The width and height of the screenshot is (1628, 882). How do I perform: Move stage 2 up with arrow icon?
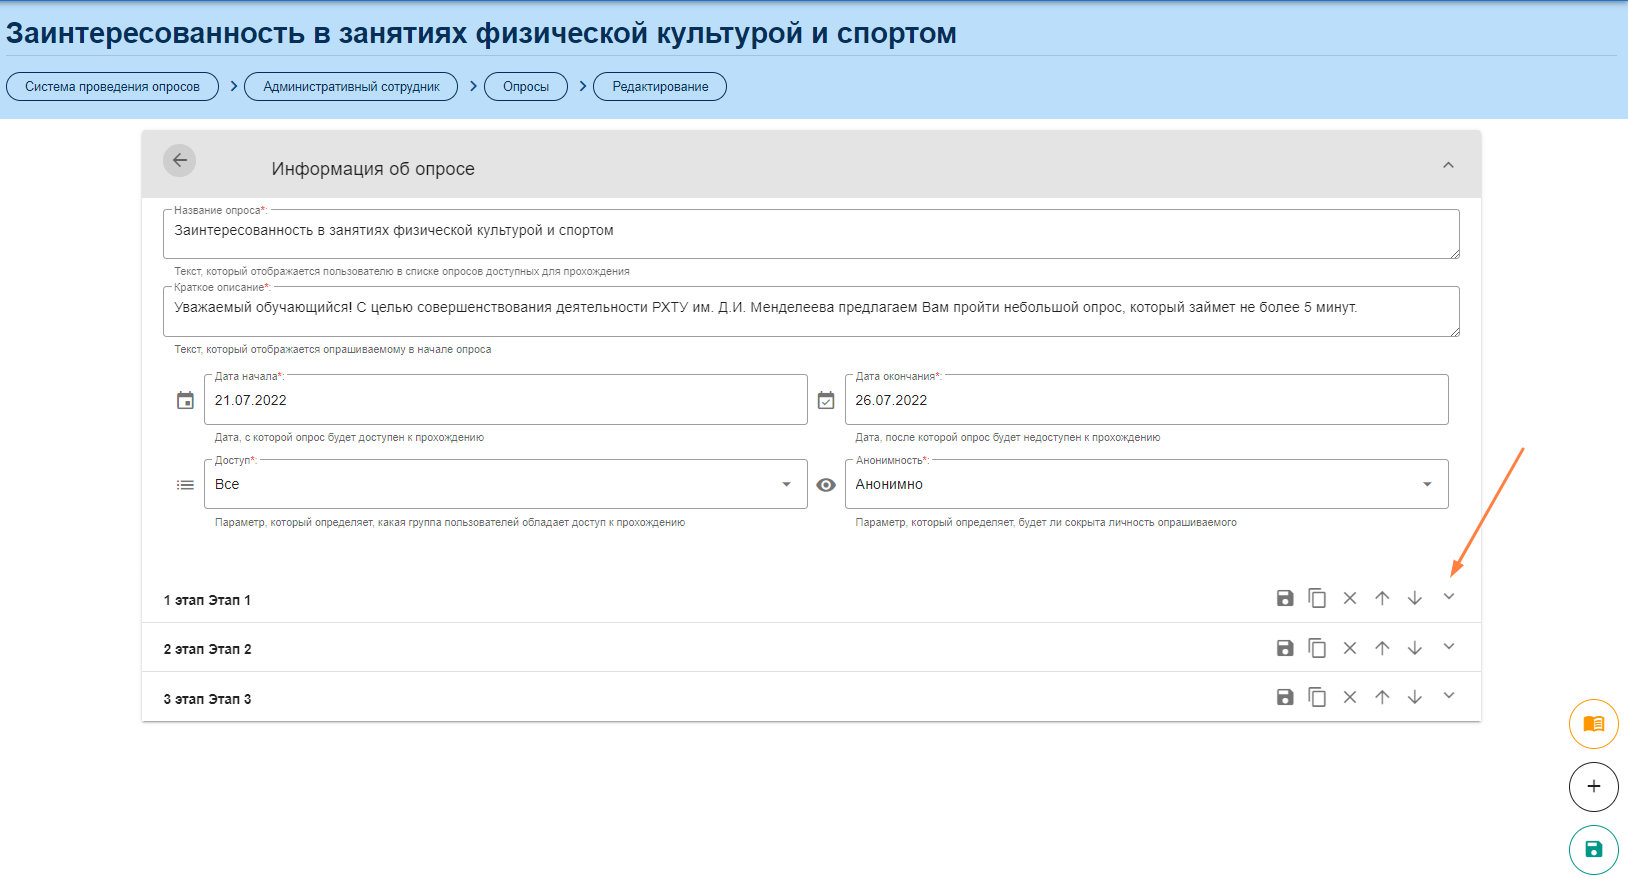pyautogui.click(x=1382, y=648)
